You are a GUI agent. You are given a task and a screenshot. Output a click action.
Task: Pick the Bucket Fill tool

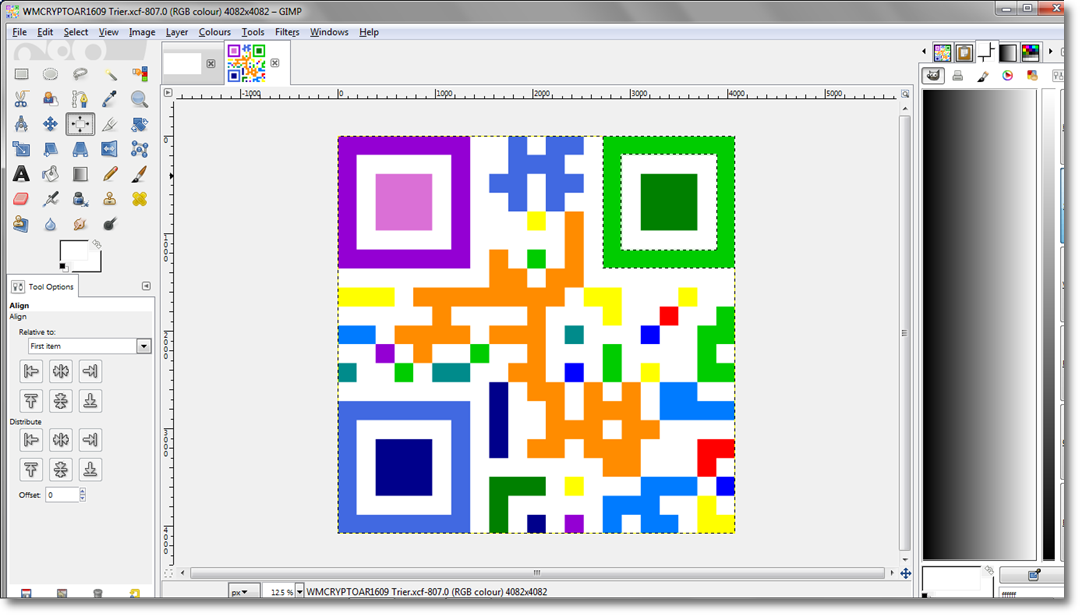(50, 174)
